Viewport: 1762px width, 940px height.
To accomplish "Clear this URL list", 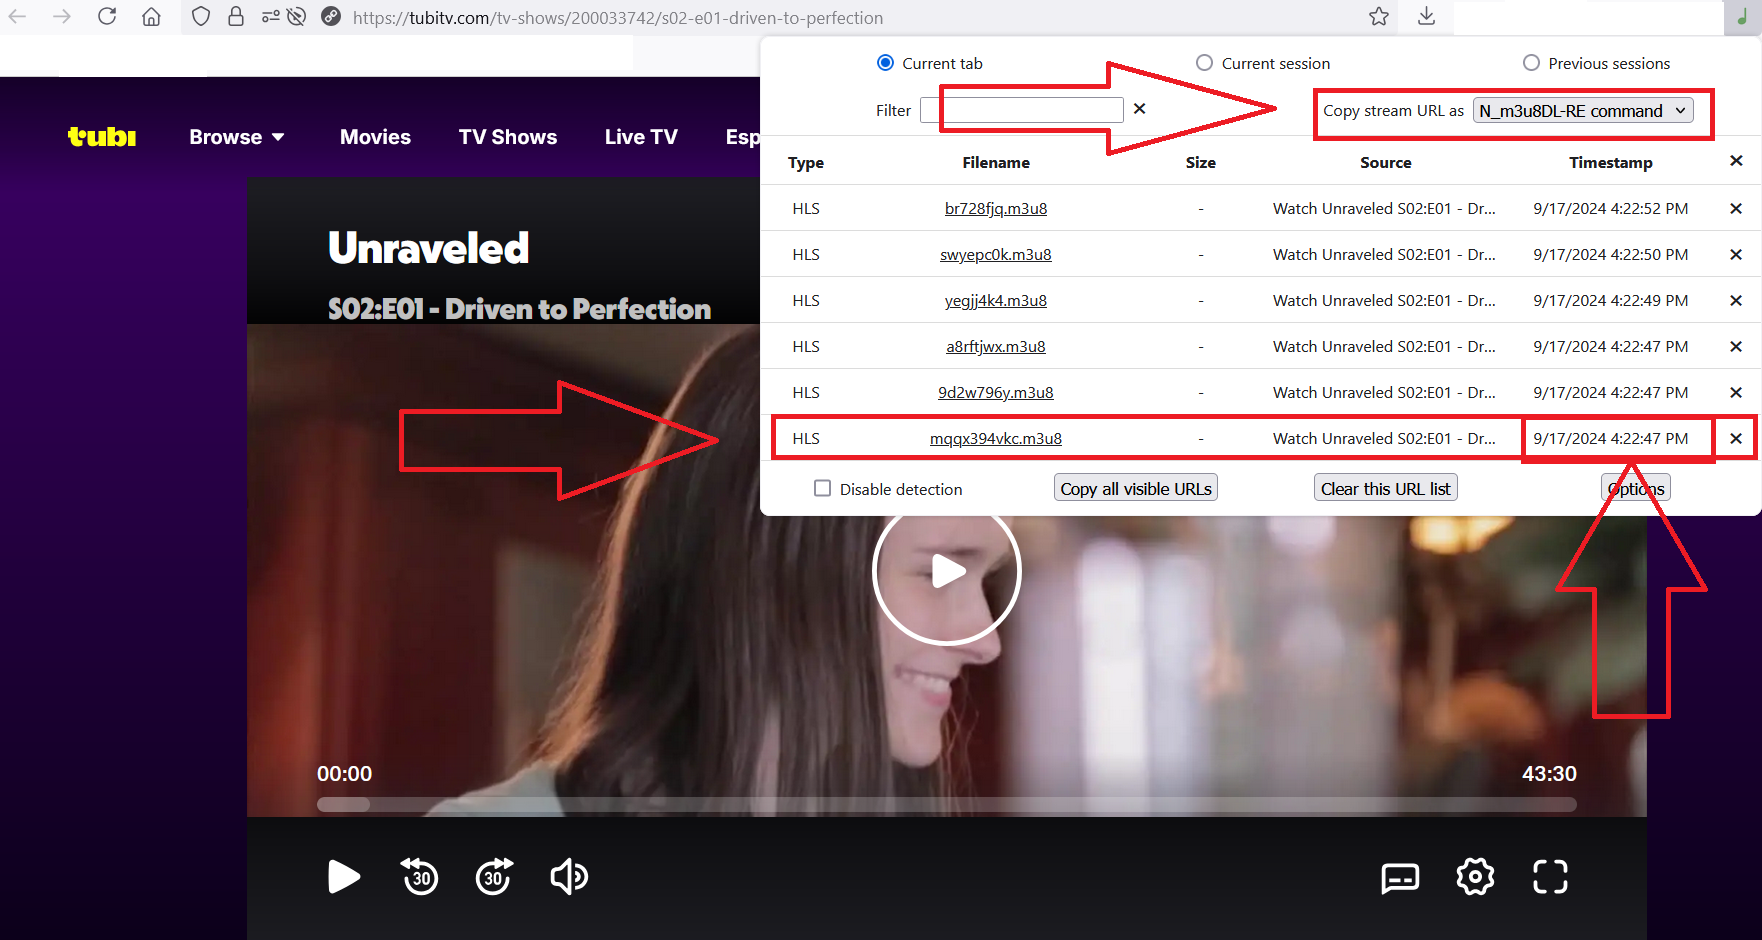I will pyautogui.click(x=1385, y=488).
